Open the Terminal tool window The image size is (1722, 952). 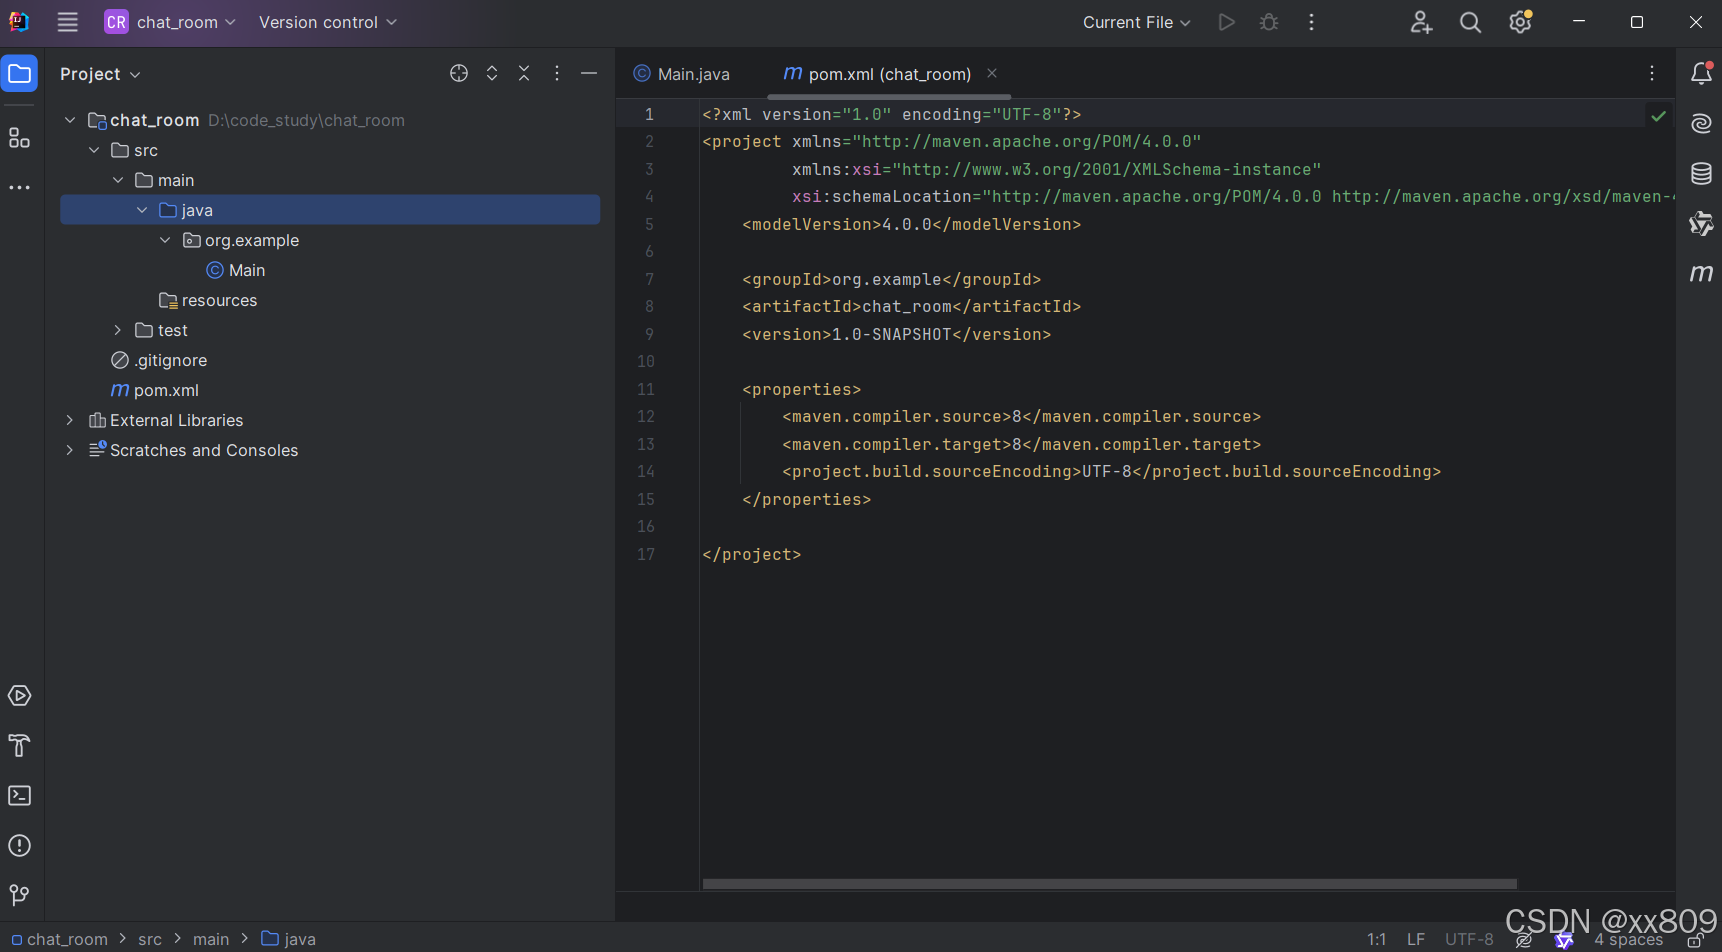(20, 795)
